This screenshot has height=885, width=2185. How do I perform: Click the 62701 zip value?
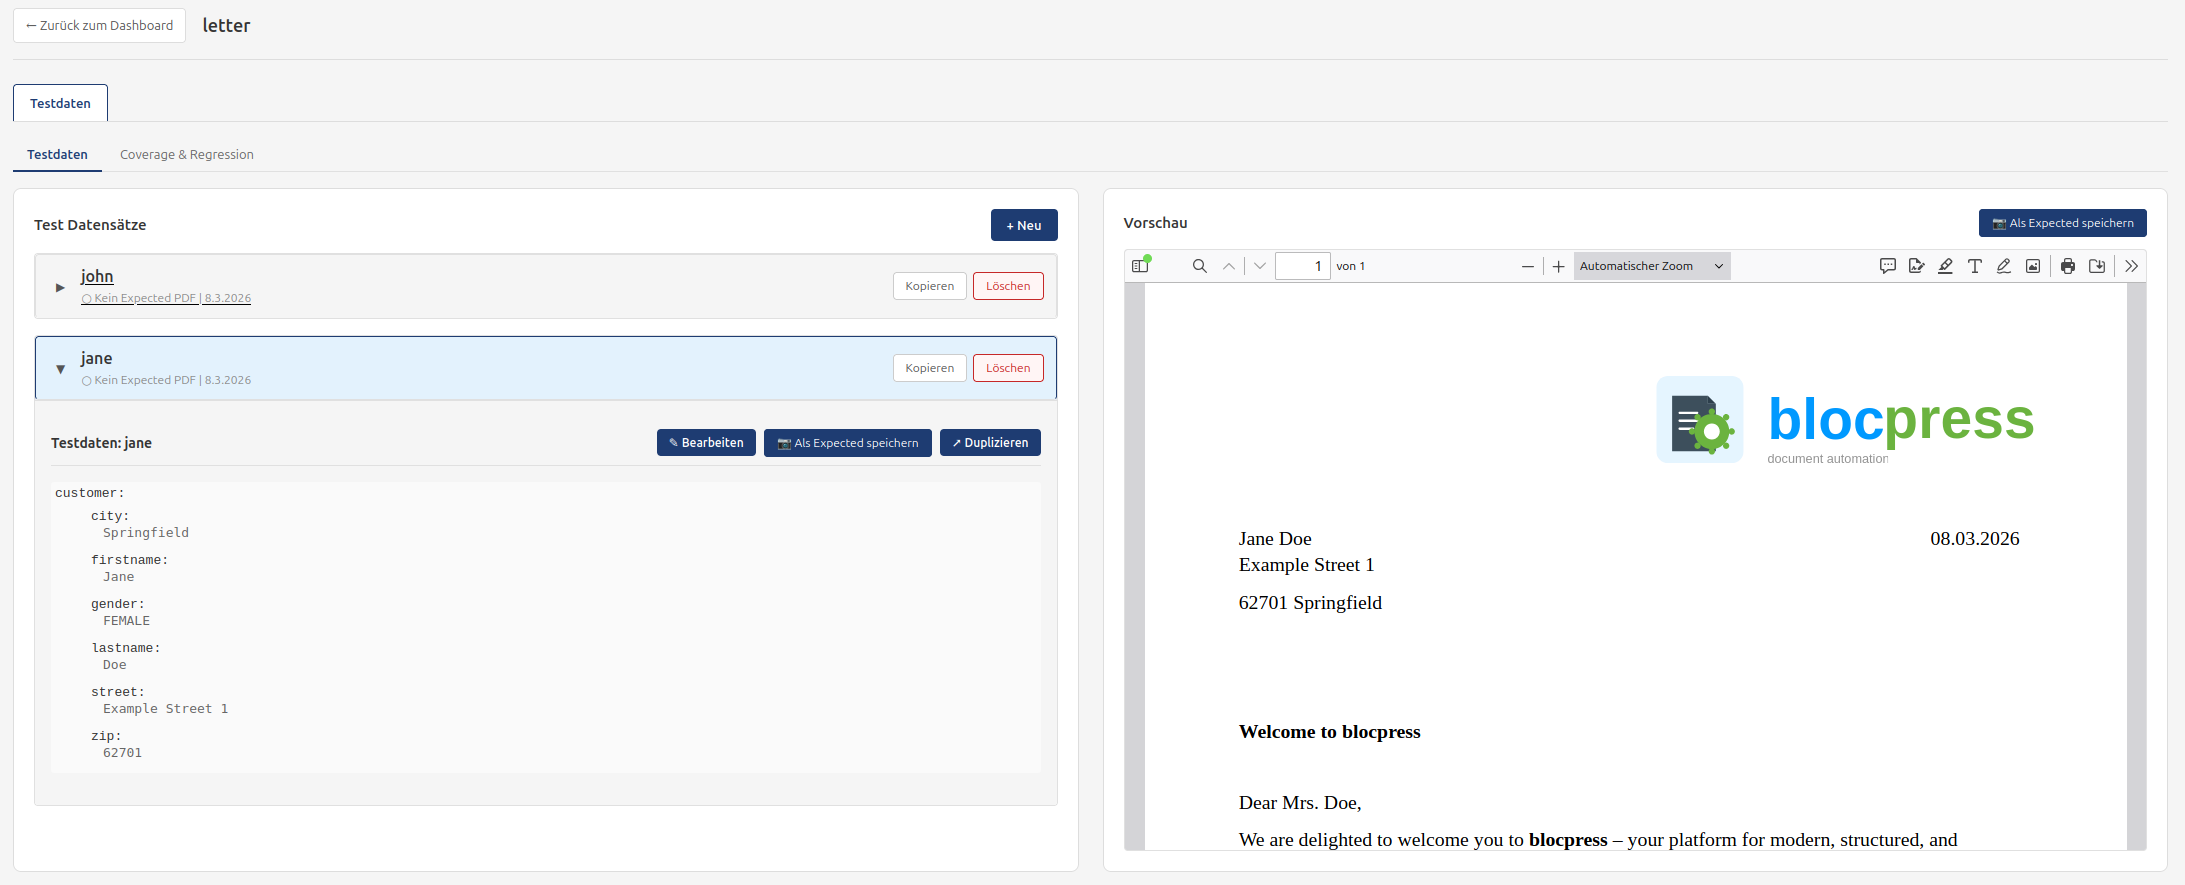pyautogui.click(x=122, y=753)
